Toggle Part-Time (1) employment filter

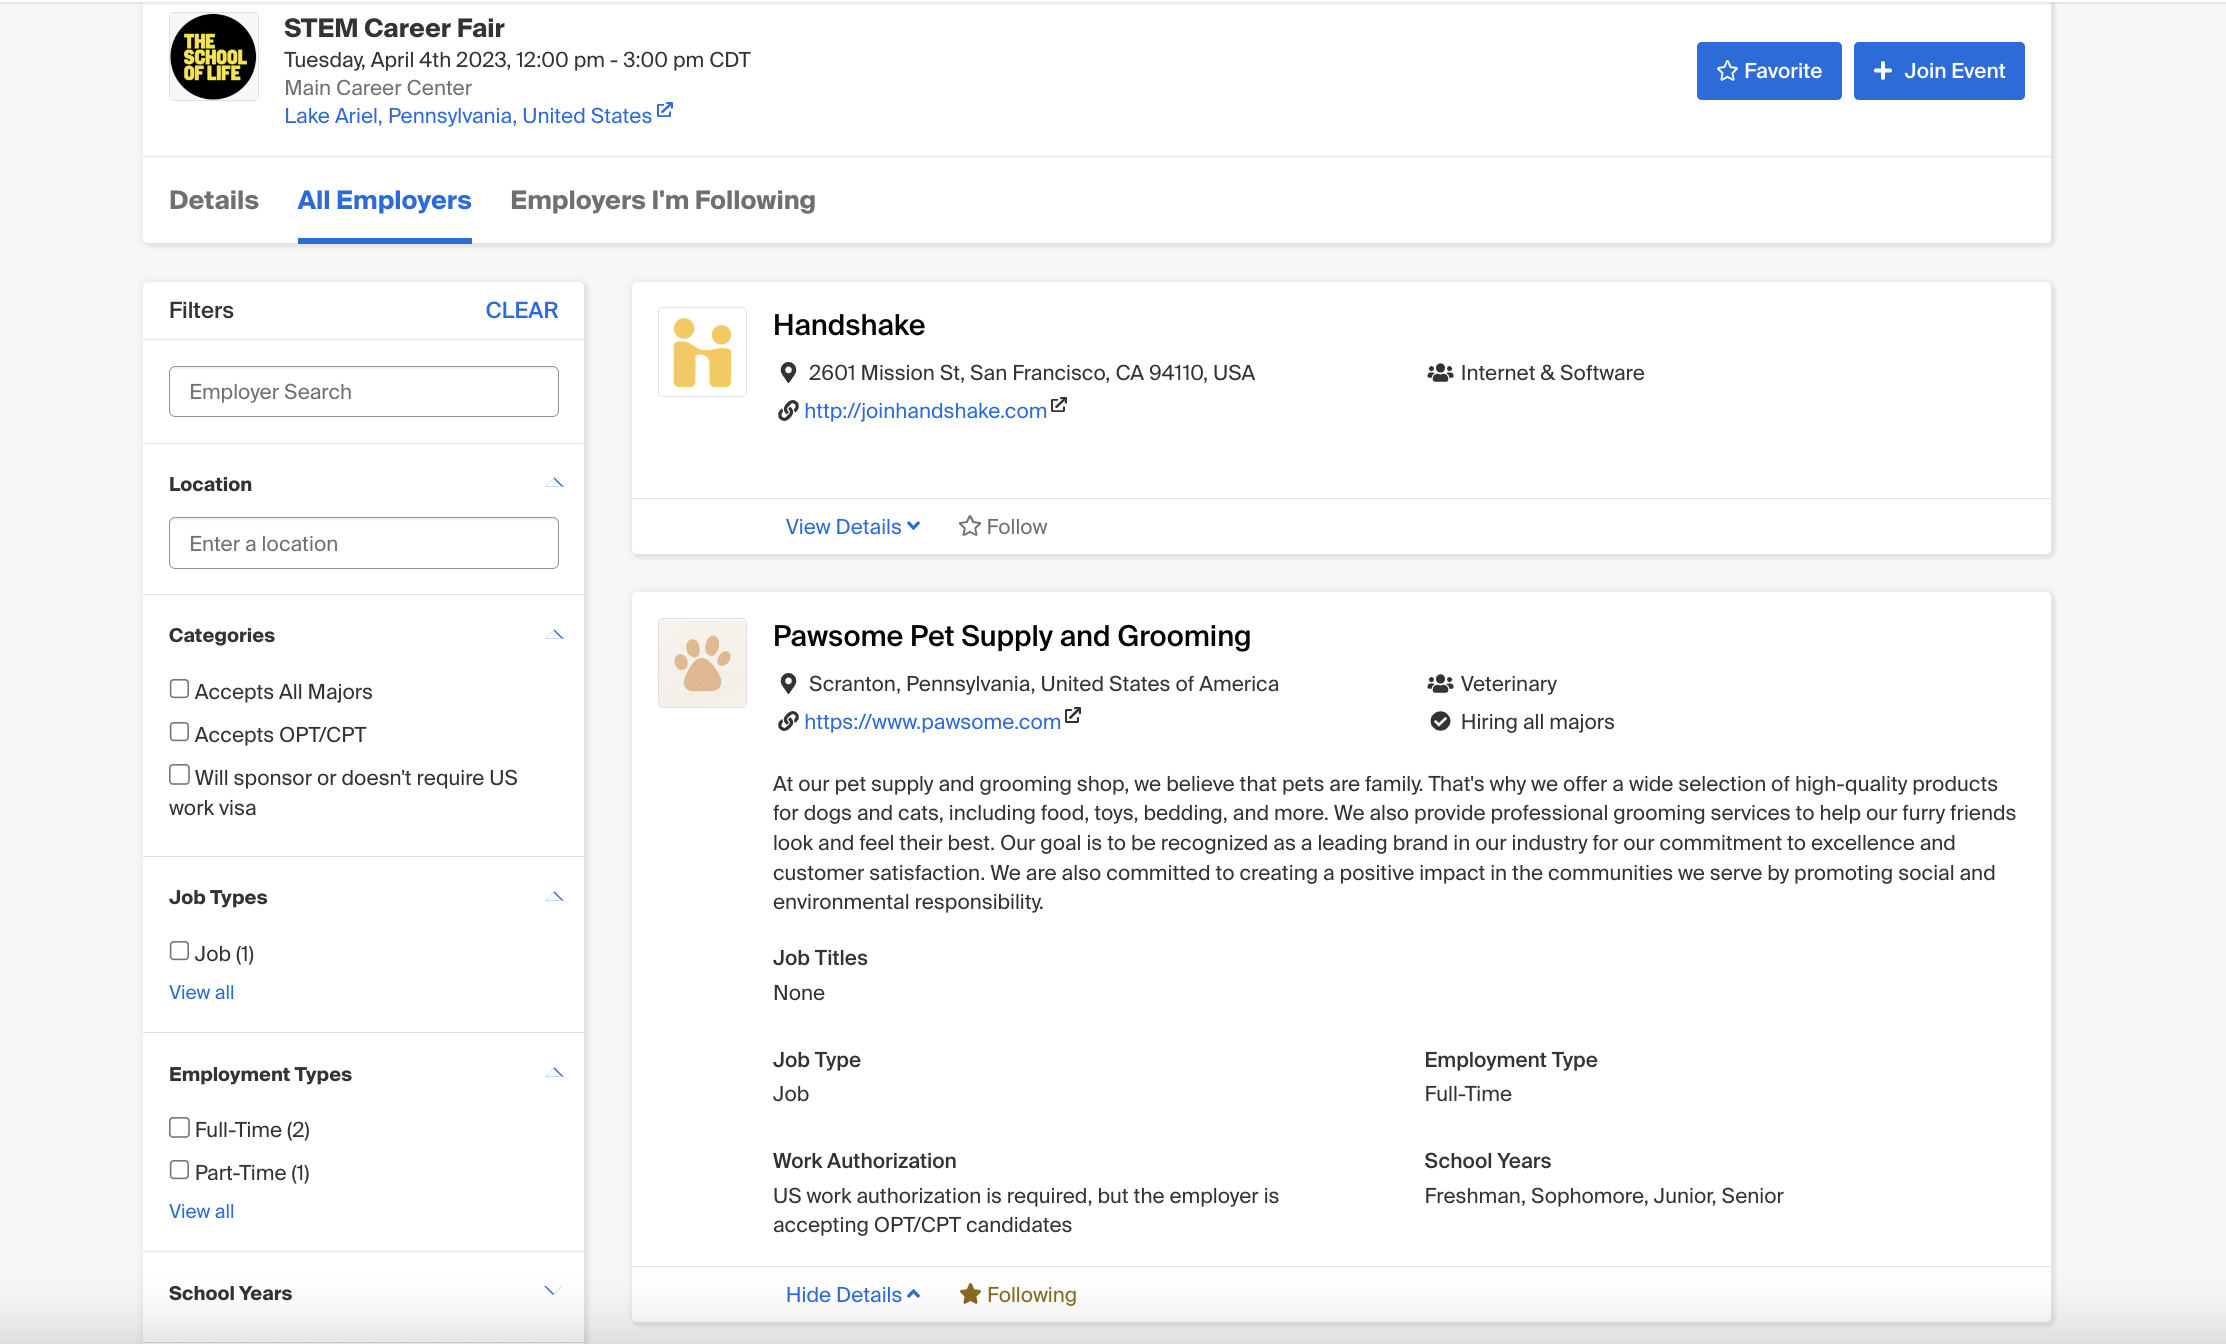[179, 1170]
